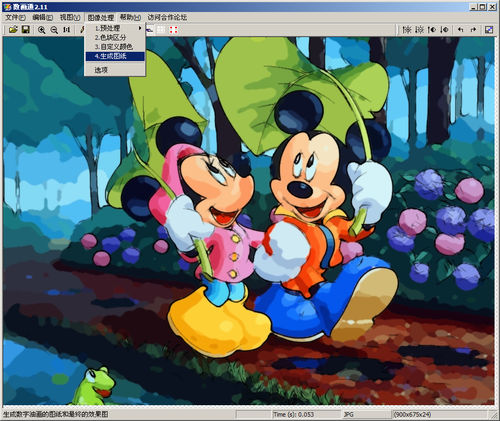
Task: Open an image file with the folder icon
Action: point(13,30)
